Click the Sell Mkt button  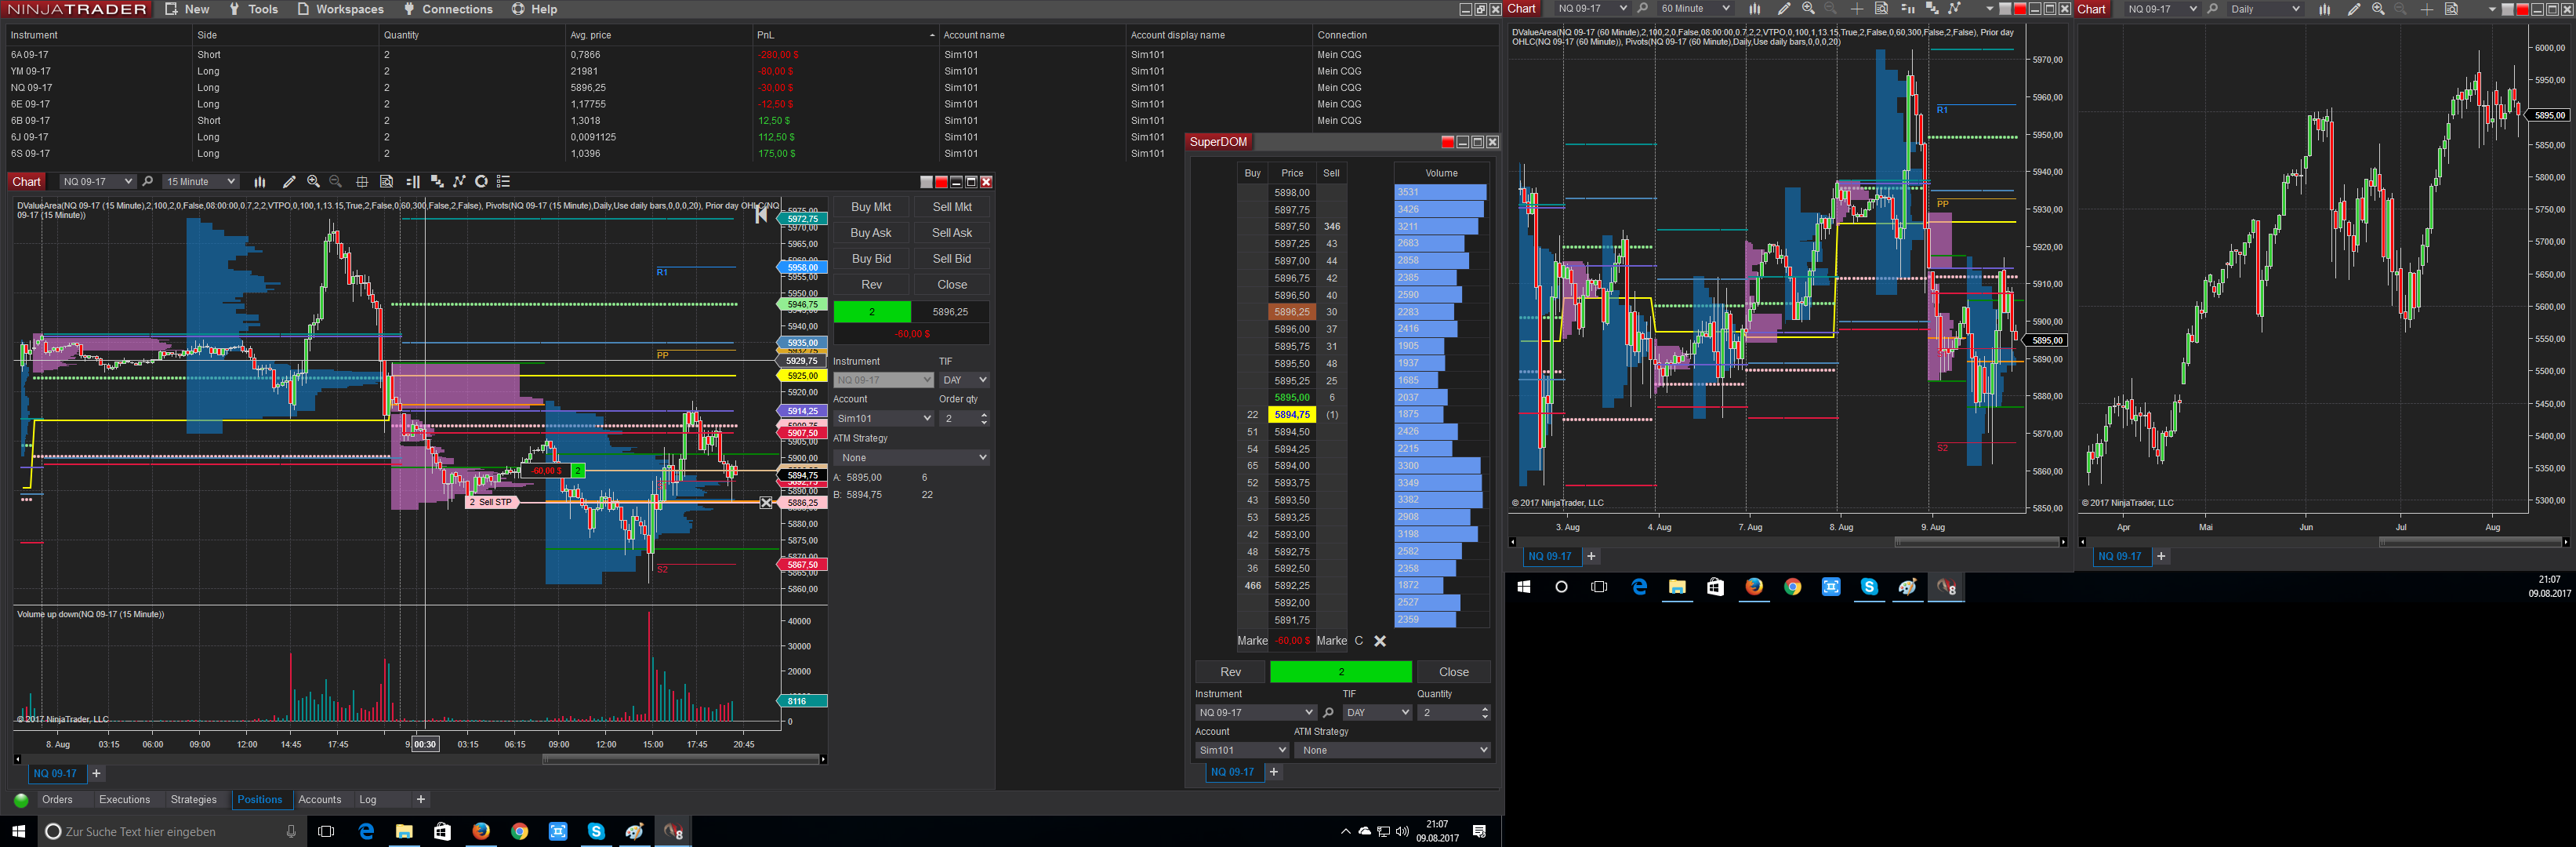coord(952,207)
